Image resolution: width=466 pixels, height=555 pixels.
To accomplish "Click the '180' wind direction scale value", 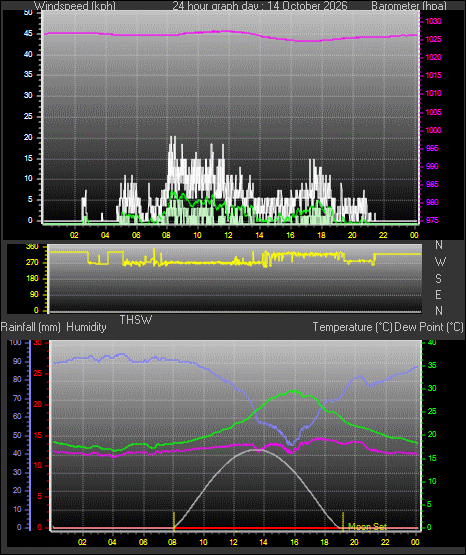I will click(33, 279).
